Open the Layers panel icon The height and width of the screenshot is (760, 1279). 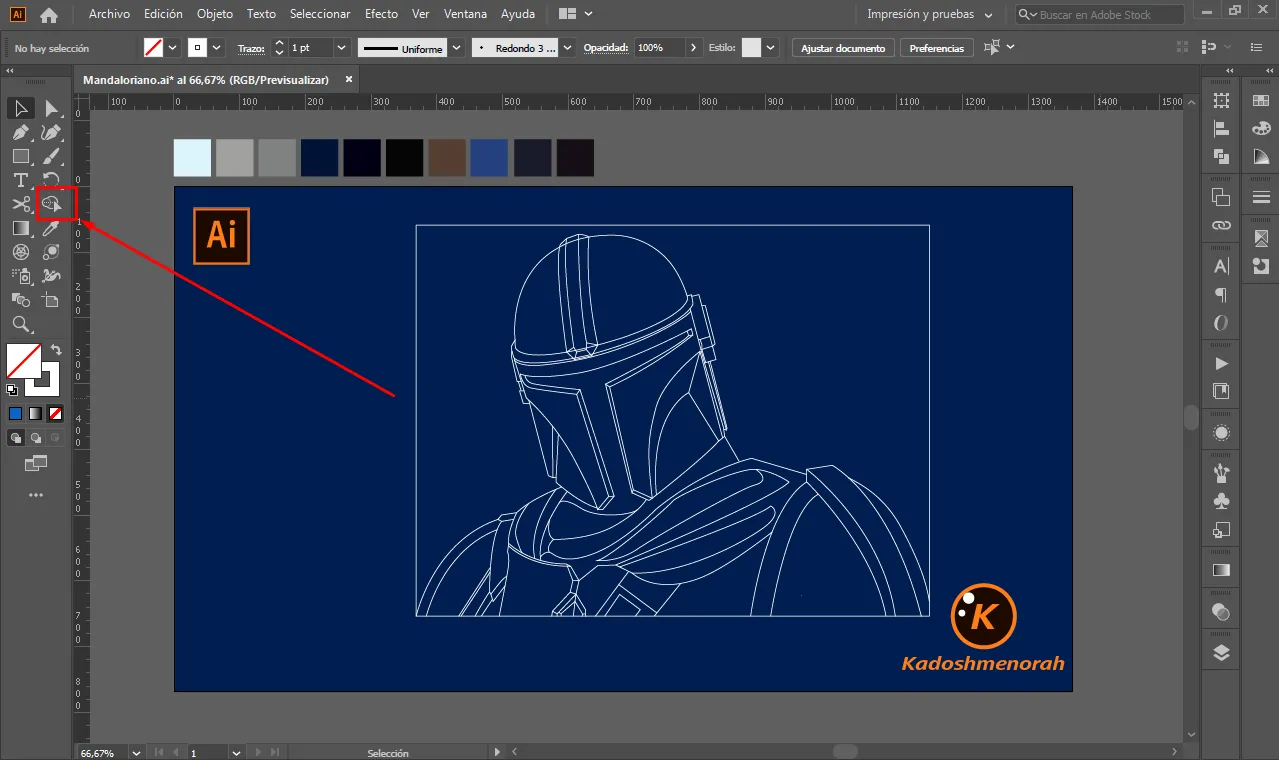[x=1221, y=653]
